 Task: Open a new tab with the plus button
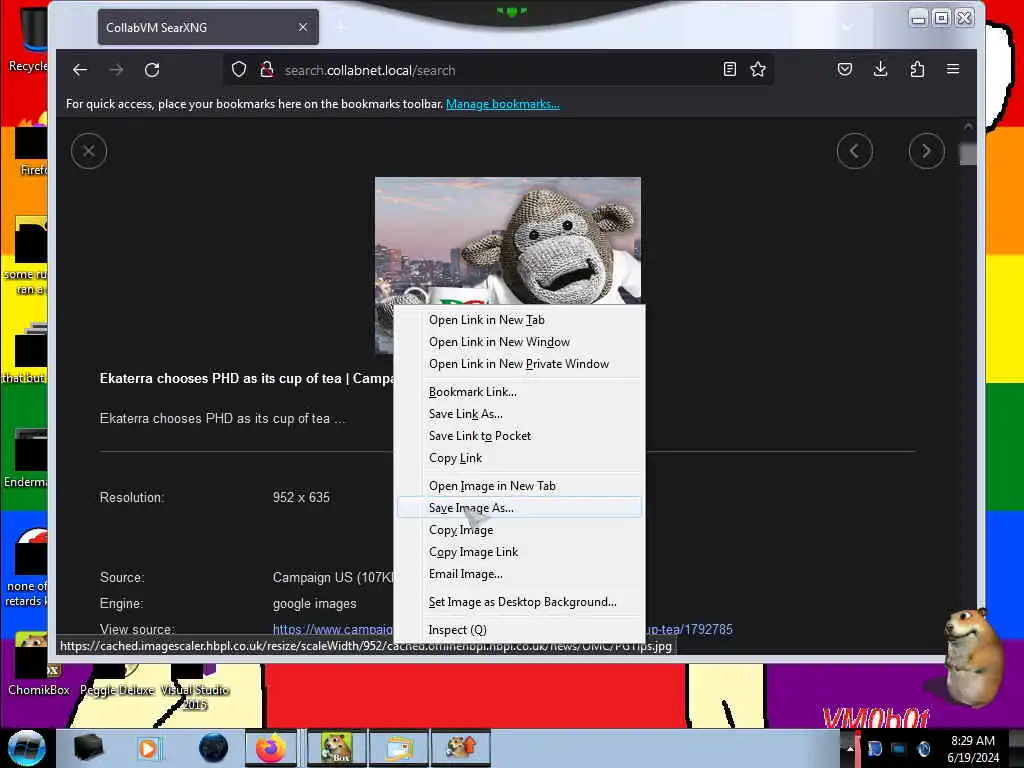tap(341, 27)
